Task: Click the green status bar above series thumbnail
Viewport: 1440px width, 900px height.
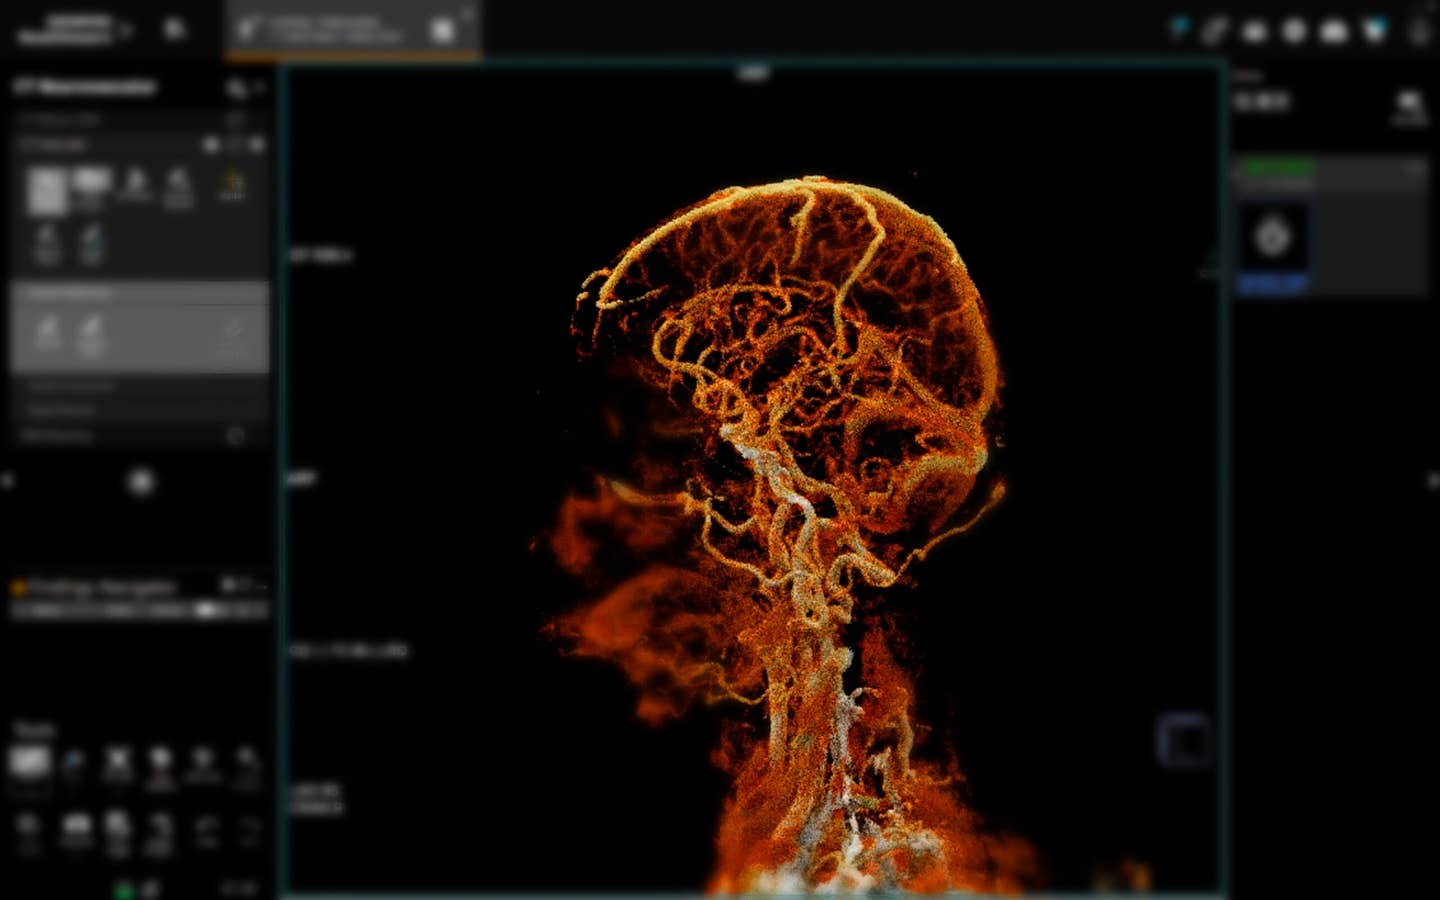Action: pyautogui.click(x=1277, y=166)
